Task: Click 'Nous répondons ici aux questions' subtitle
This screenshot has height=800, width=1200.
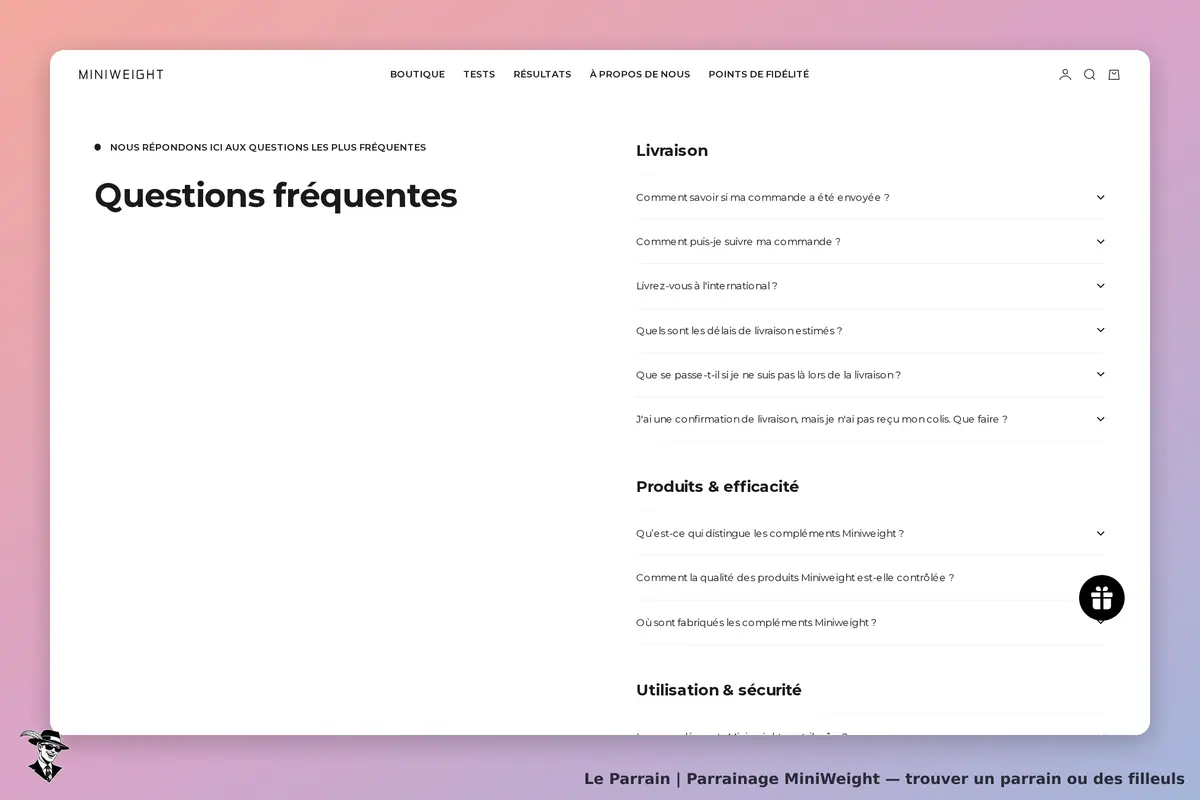Action: [x=268, y=147]
